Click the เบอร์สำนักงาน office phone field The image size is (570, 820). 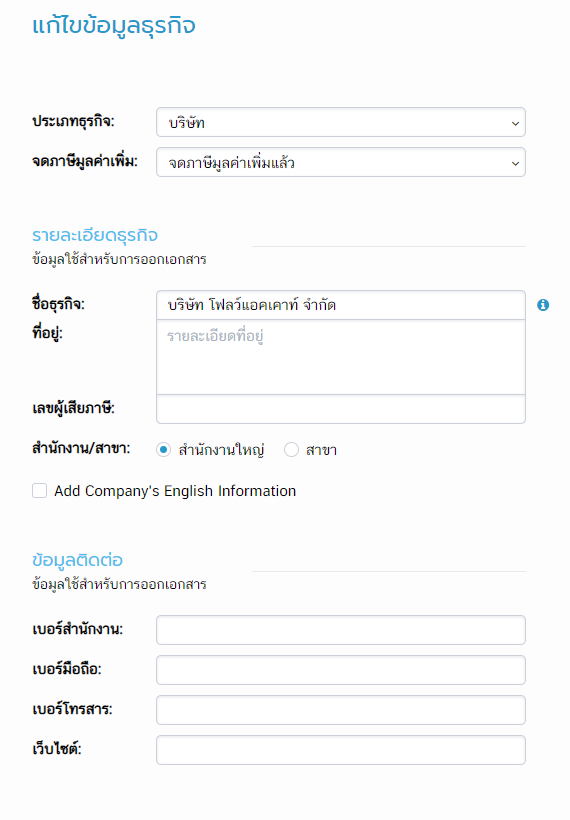[x=340, y=630]
